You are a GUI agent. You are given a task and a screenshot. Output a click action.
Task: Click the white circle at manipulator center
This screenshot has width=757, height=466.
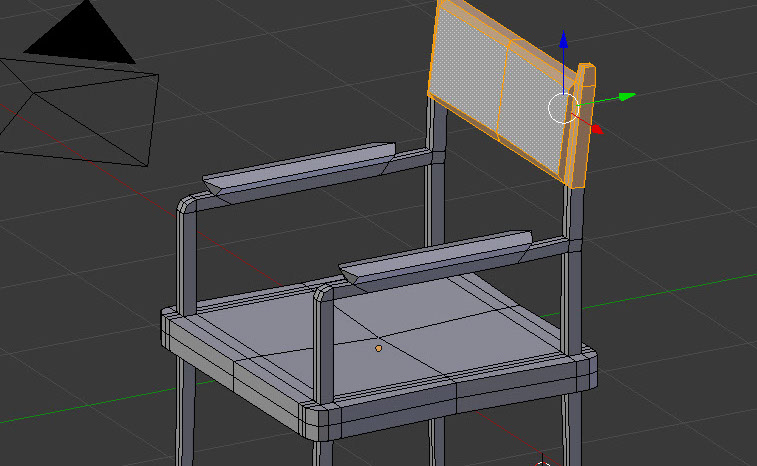point(564,107)
